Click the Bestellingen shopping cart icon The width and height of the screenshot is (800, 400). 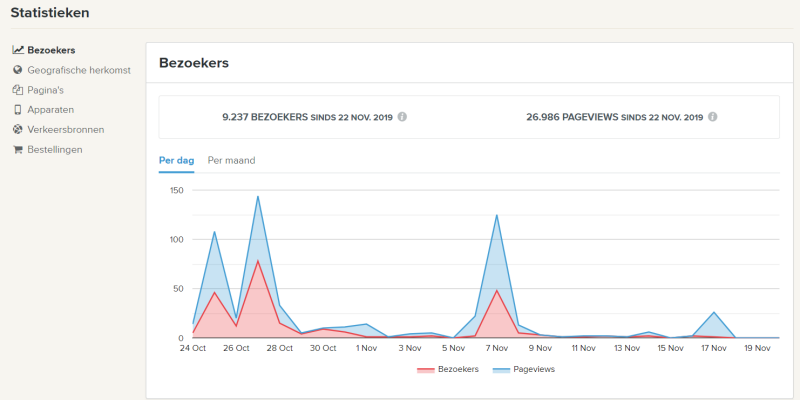click(18, 150)
